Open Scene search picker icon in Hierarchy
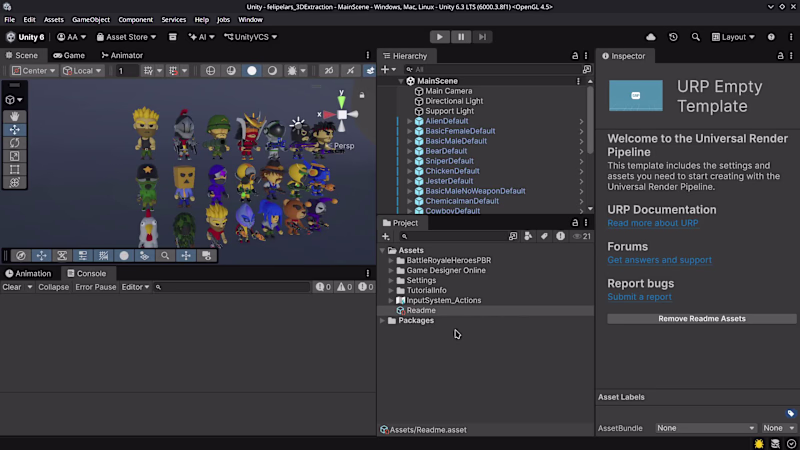The width and height of the screenshot is (800, 450). pyautogui.click(x=587, y=69)
